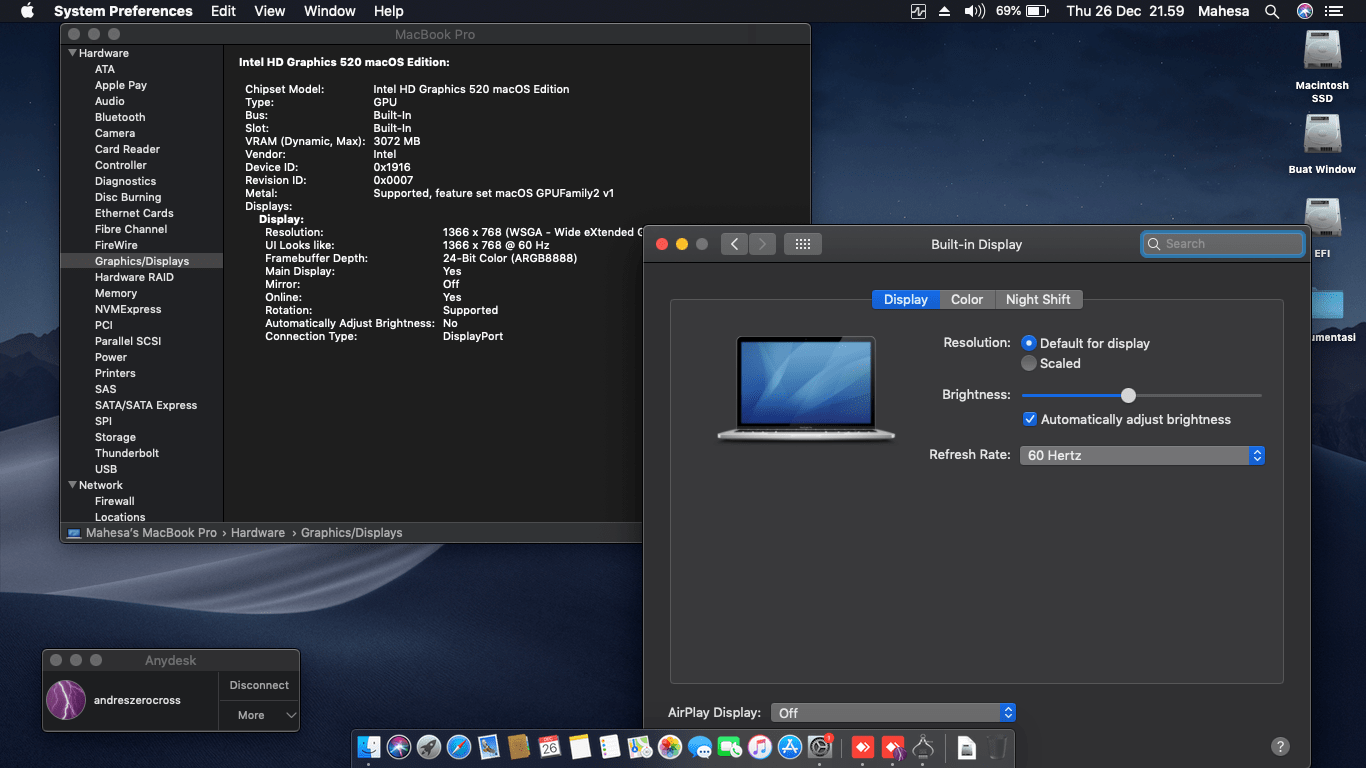Toggle Automatically adjust brightness checkbox
Screen dimensions: 1366x768
pos(1030,419)
